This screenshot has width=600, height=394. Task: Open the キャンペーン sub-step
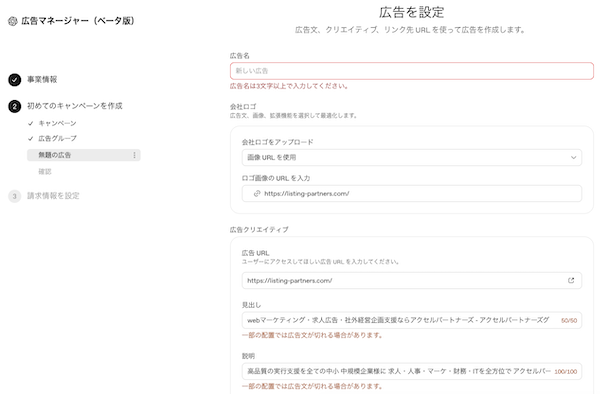[x=57, y=123]
